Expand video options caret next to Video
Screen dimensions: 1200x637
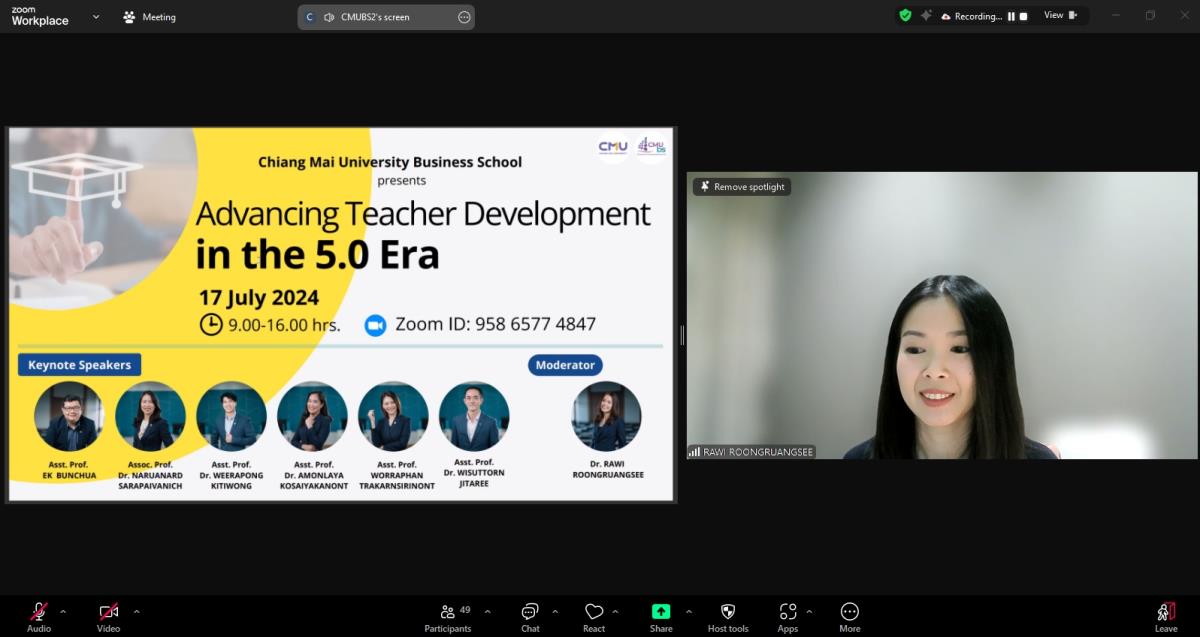[x=136, y=611]
